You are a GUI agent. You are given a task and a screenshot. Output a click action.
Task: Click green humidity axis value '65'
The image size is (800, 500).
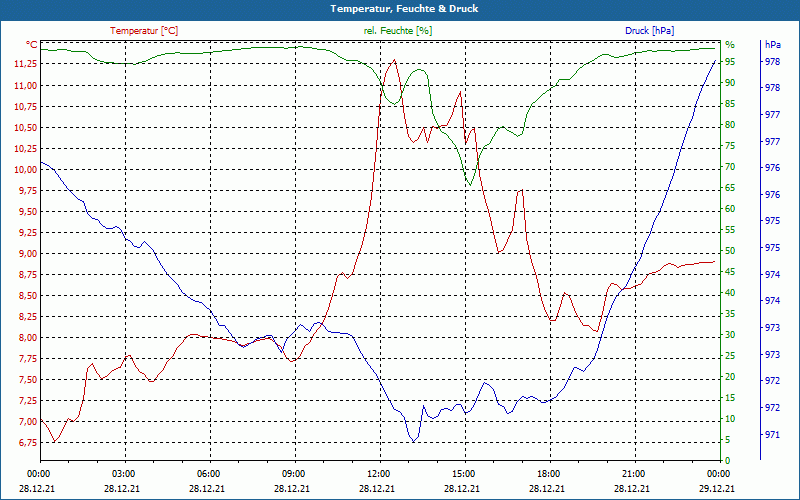(x=730, y=188)
